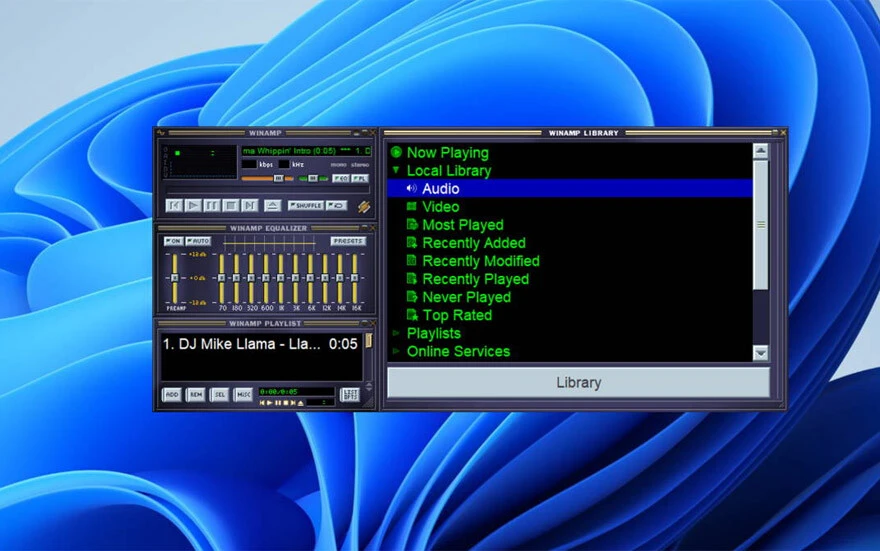Open the playlist ADD menu button
The height and width of the screenshot is (551, 880).
(x=172, y=394)
